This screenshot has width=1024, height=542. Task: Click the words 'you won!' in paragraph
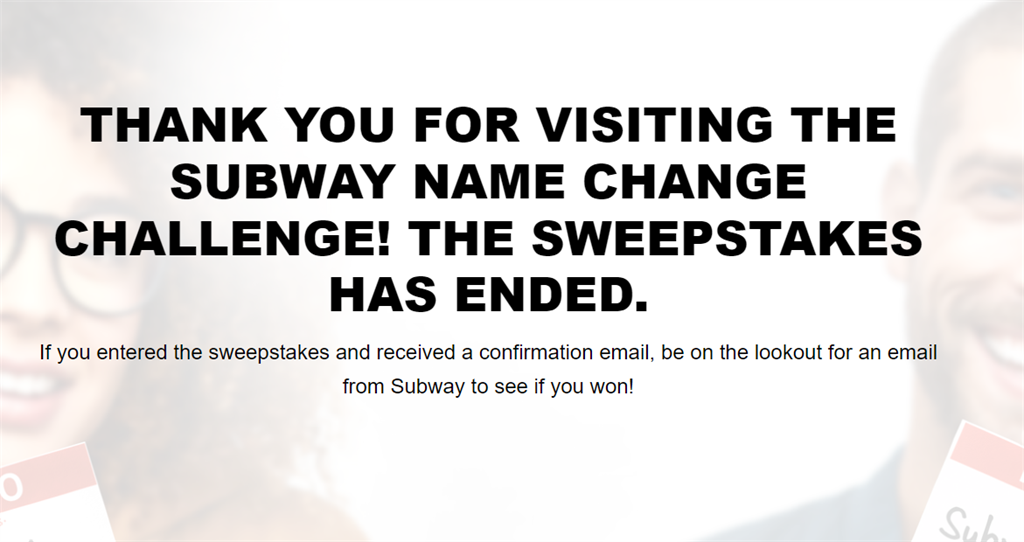point(592,387)
